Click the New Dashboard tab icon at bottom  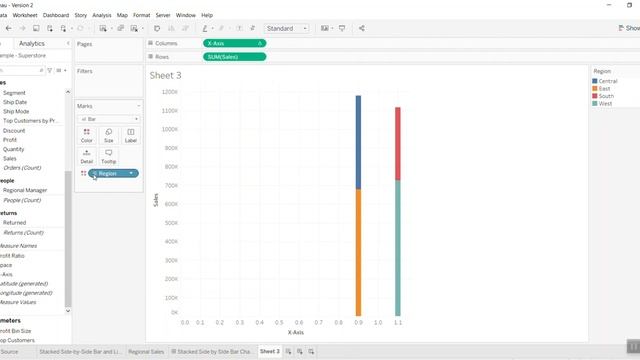300,351
